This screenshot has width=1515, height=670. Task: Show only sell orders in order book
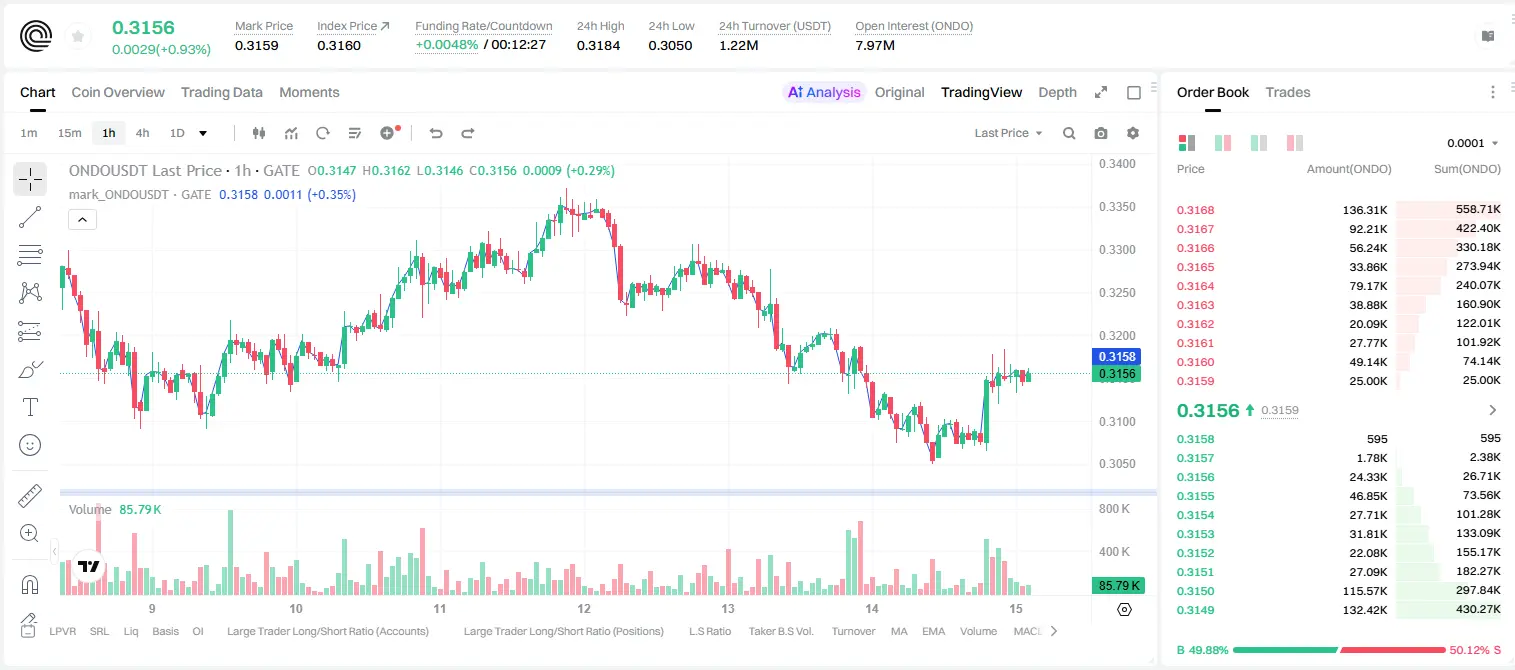point(1295,143)
